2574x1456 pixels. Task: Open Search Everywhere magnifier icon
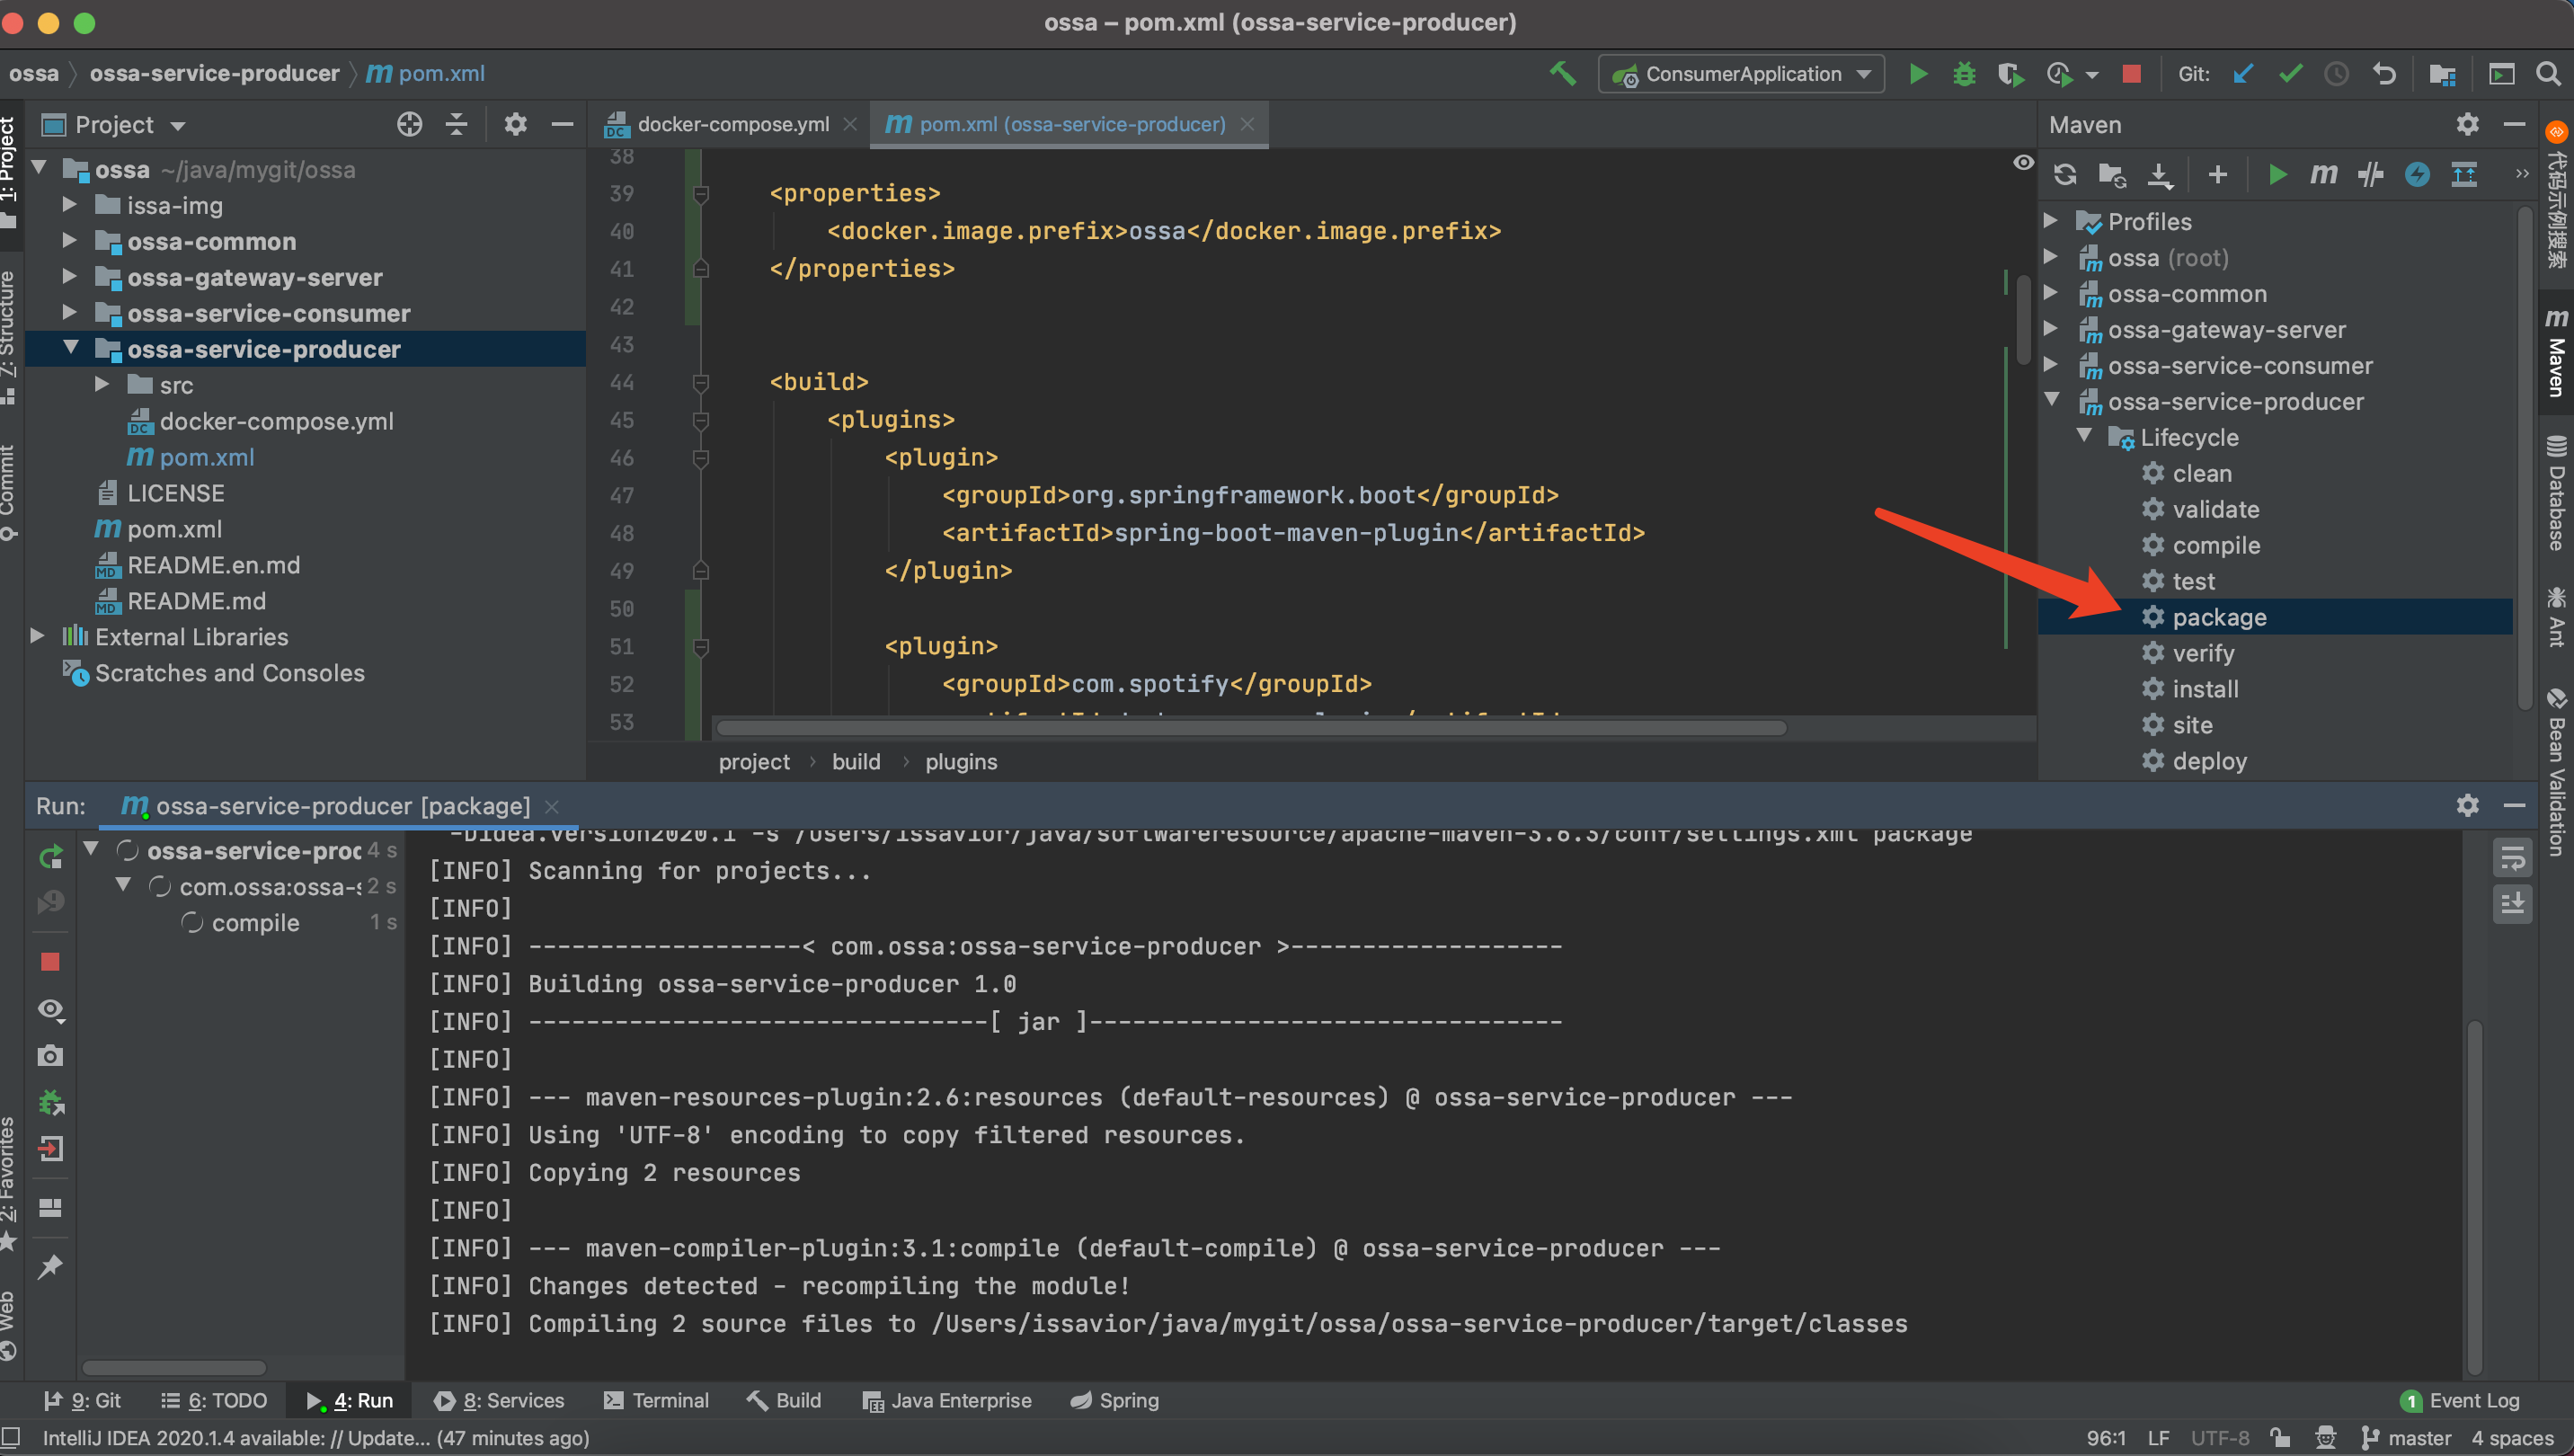[x=2548, y=74]
